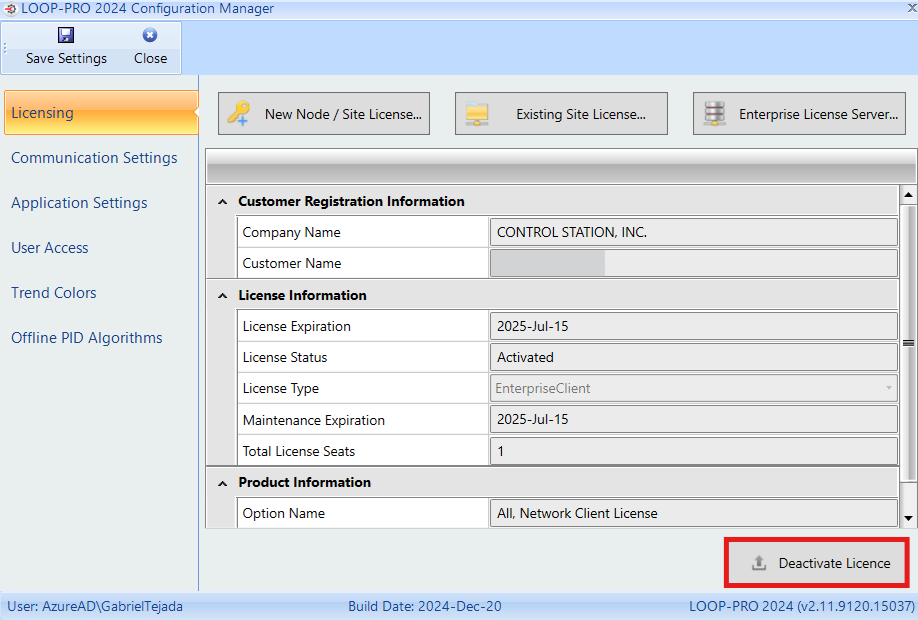This screenshot has height=620, width=918.
Task: Select the Maintenance Expiration date field
Action: 693,420
